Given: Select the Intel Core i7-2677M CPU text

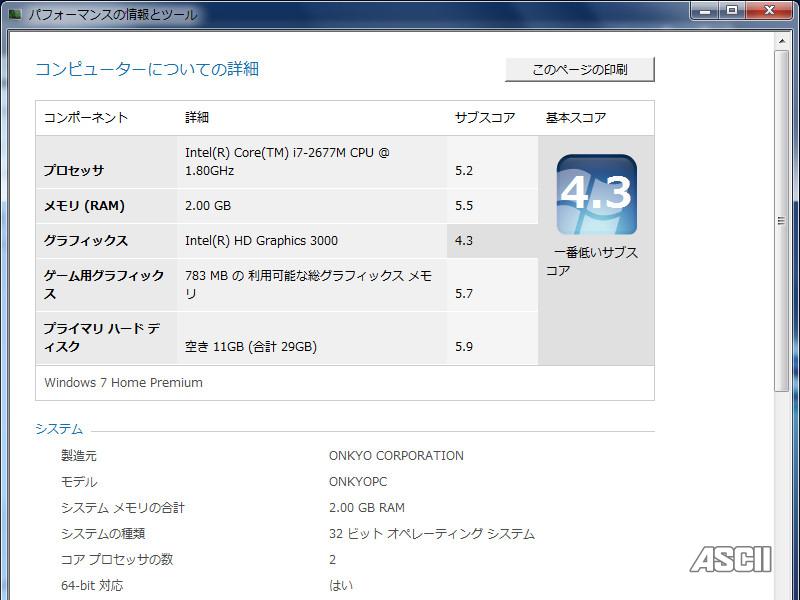Looking at the screenshot, I should point(287,161).
